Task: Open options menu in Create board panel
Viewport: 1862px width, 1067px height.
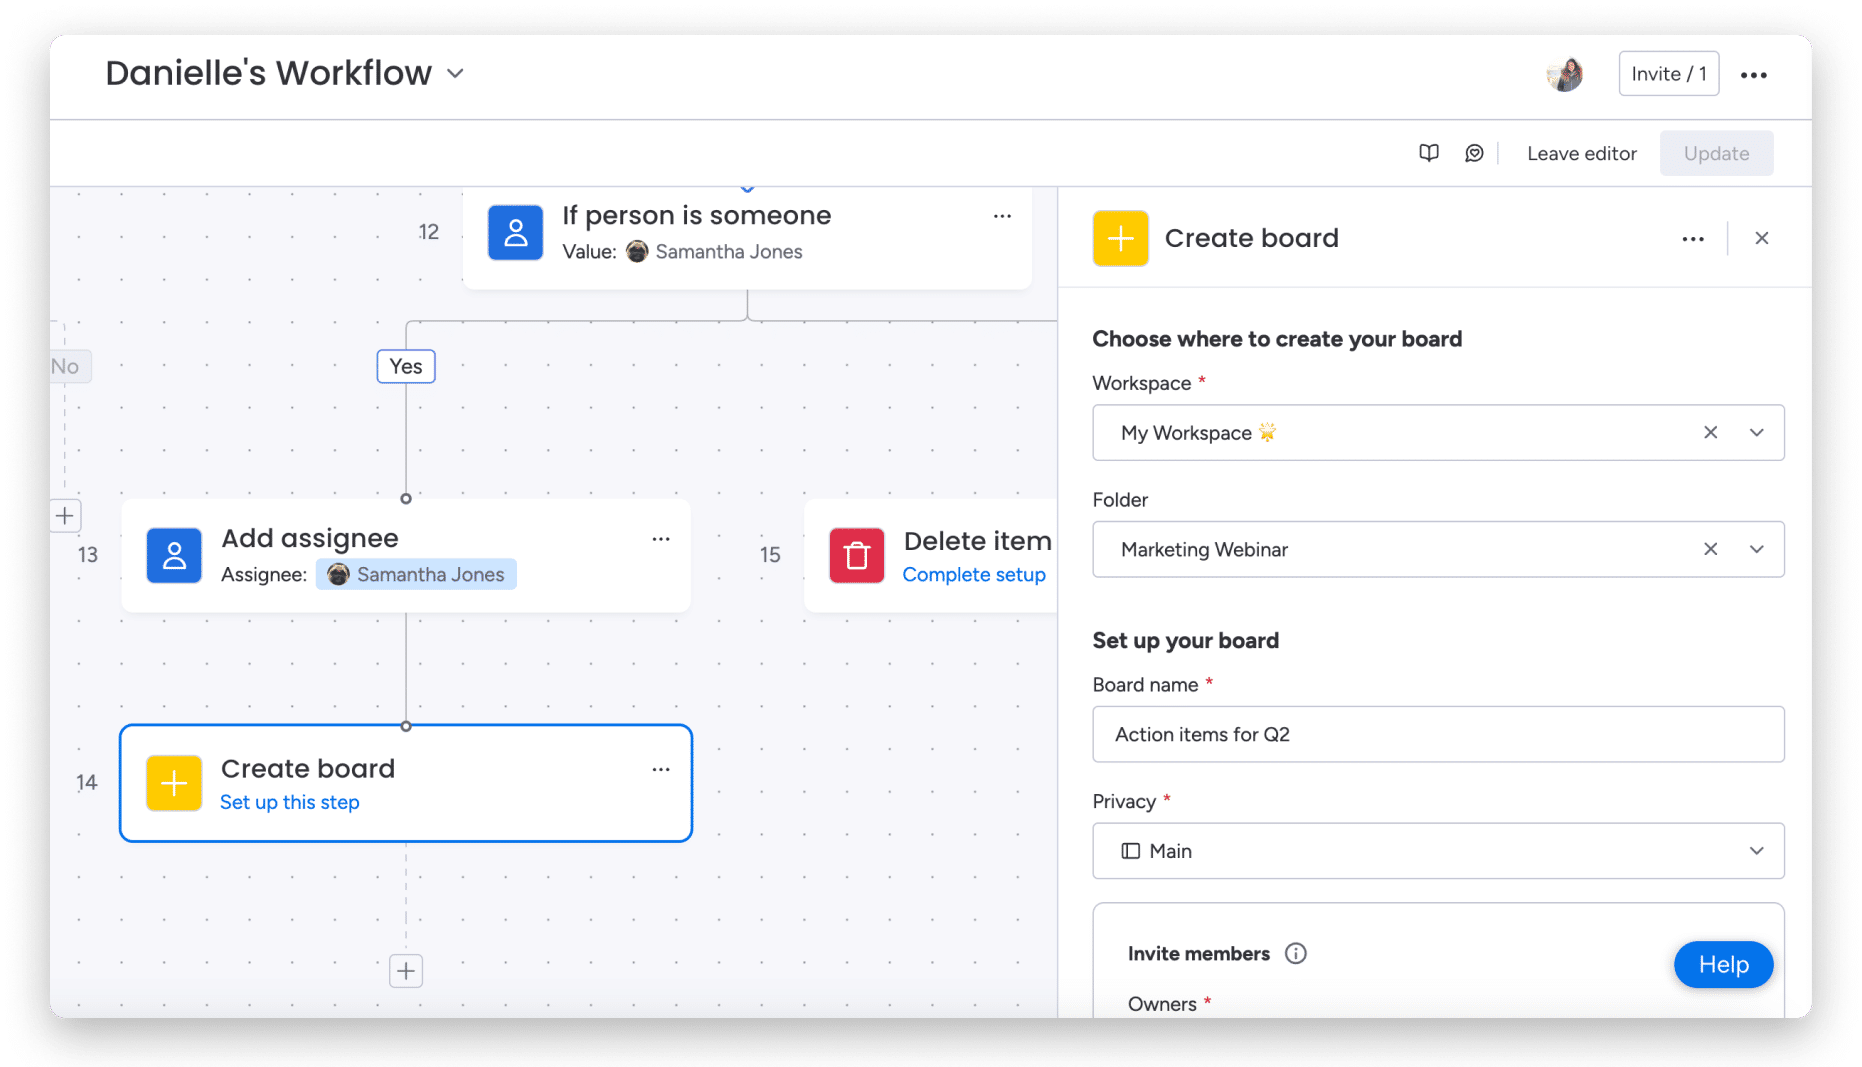Action: coord(1693,239)
